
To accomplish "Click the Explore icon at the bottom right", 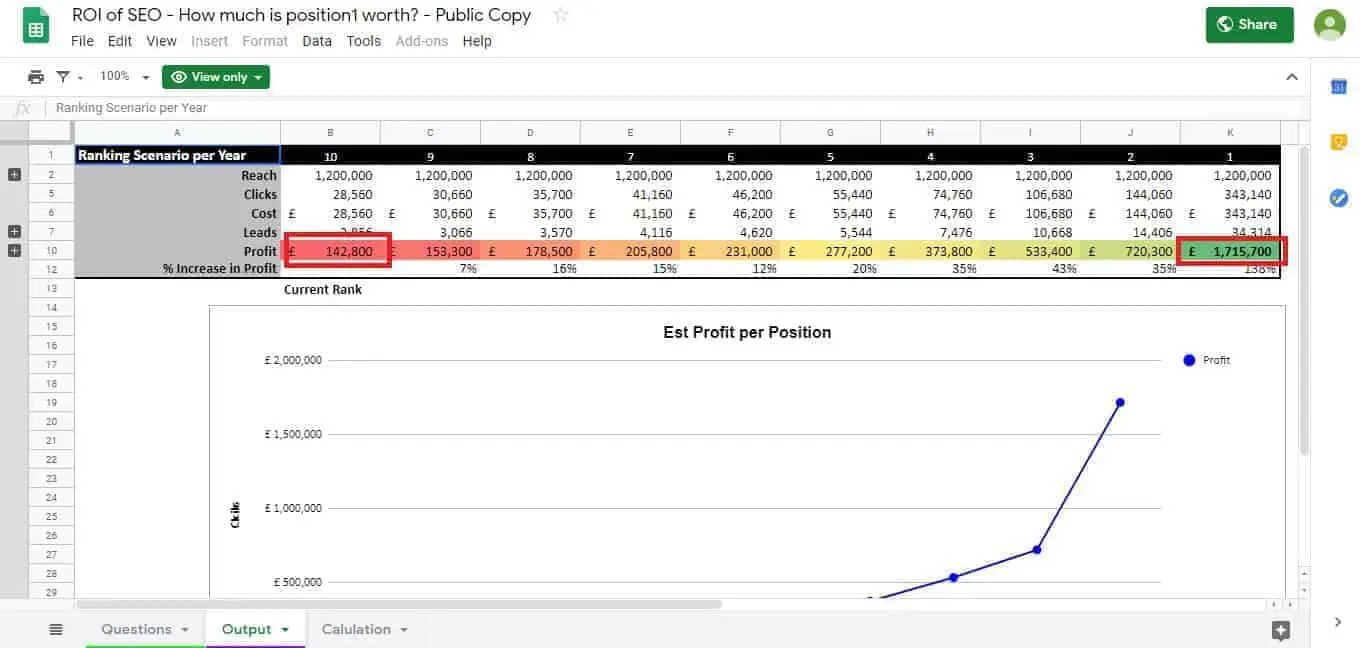I will [1281, 630].
